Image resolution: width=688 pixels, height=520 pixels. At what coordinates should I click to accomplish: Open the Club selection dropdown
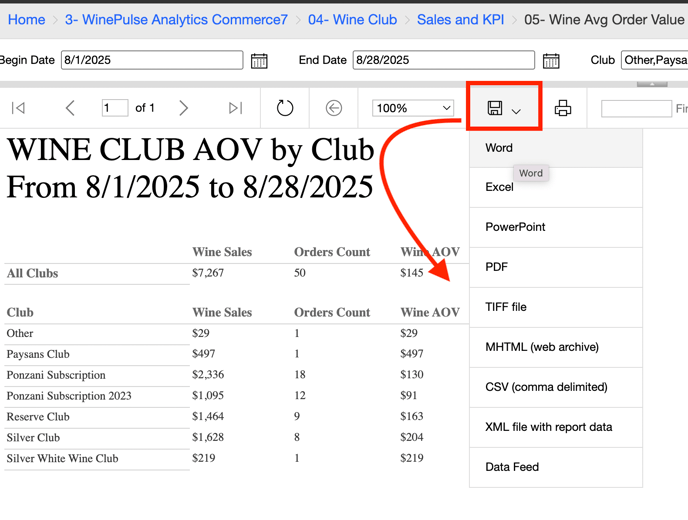click(x=653, y=60)
